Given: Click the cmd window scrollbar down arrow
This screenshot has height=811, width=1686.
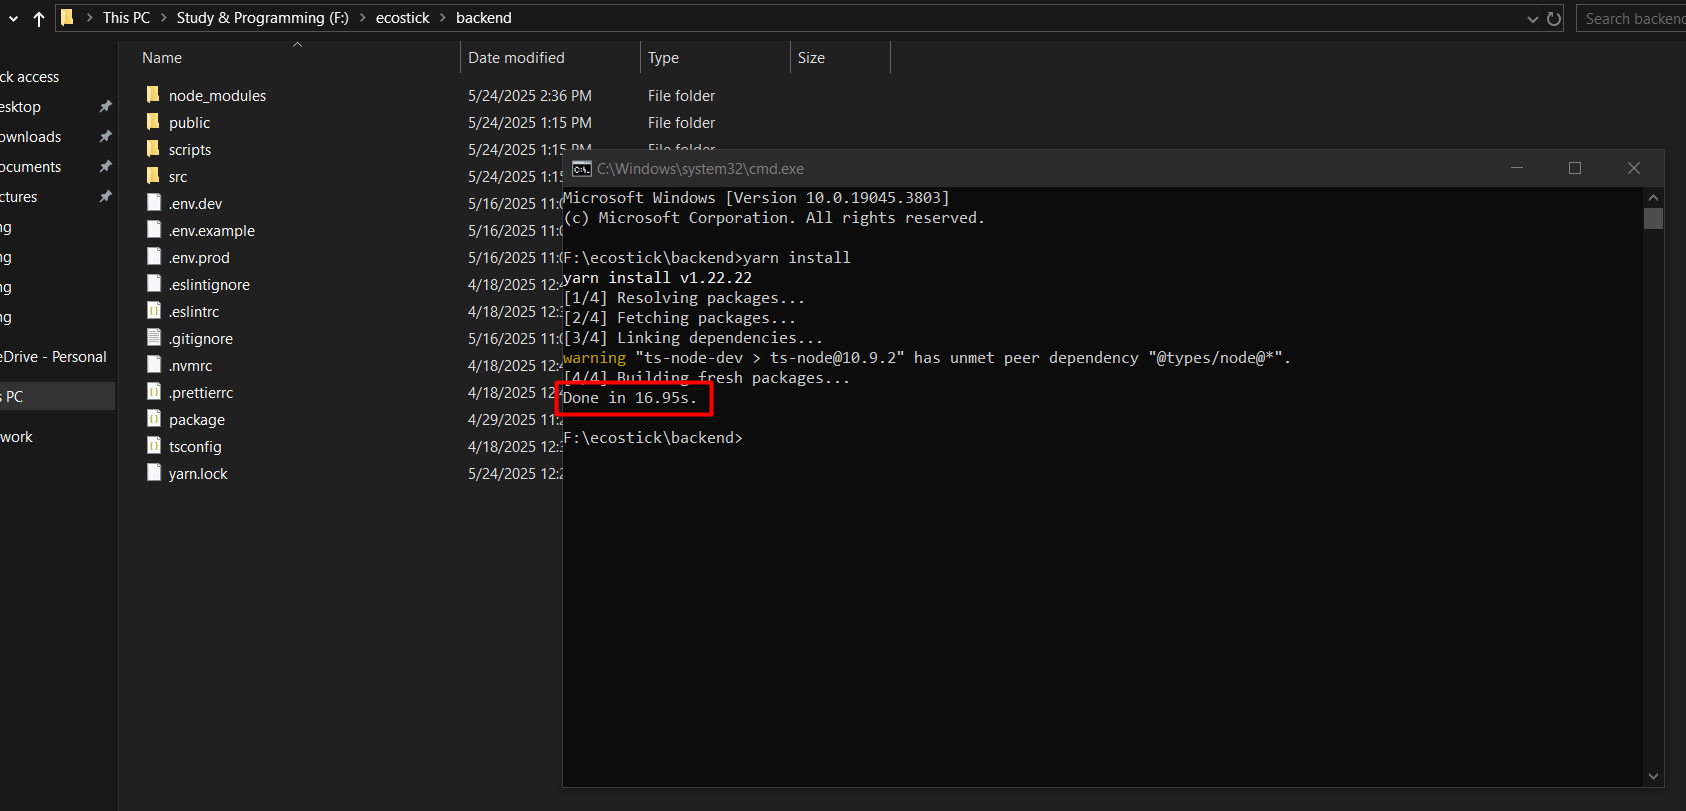Looking at the screenshot, I should click(x=1653, y=776).
